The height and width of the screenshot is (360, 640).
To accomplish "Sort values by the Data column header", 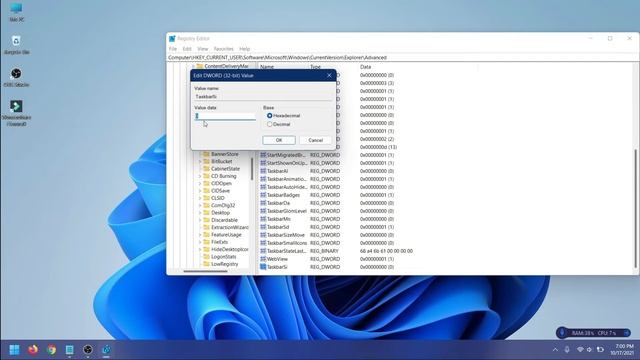I will [366, 67].
